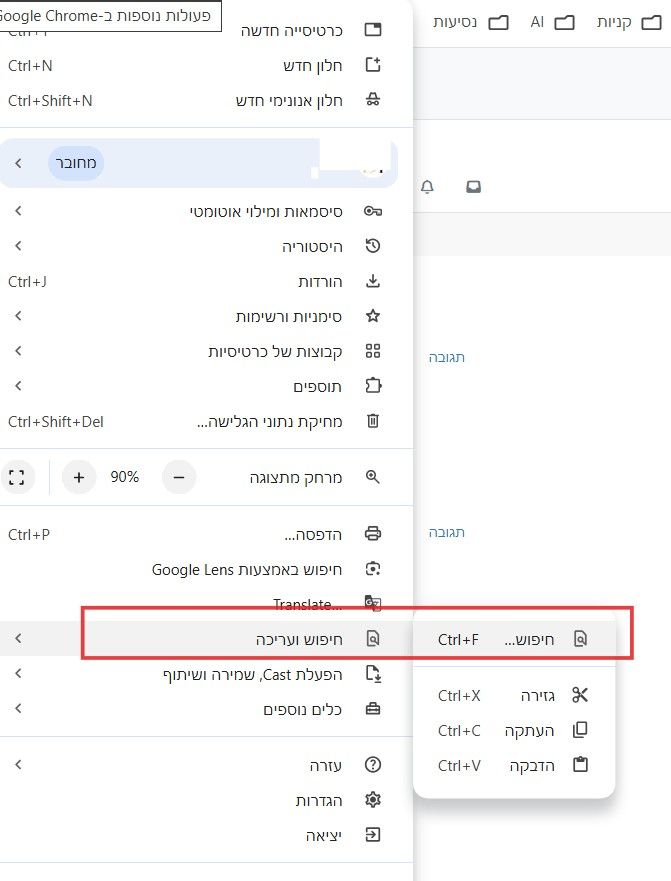Click the Translate icon
The height and width of the screenshot is (881, 671).
(373, 603)
